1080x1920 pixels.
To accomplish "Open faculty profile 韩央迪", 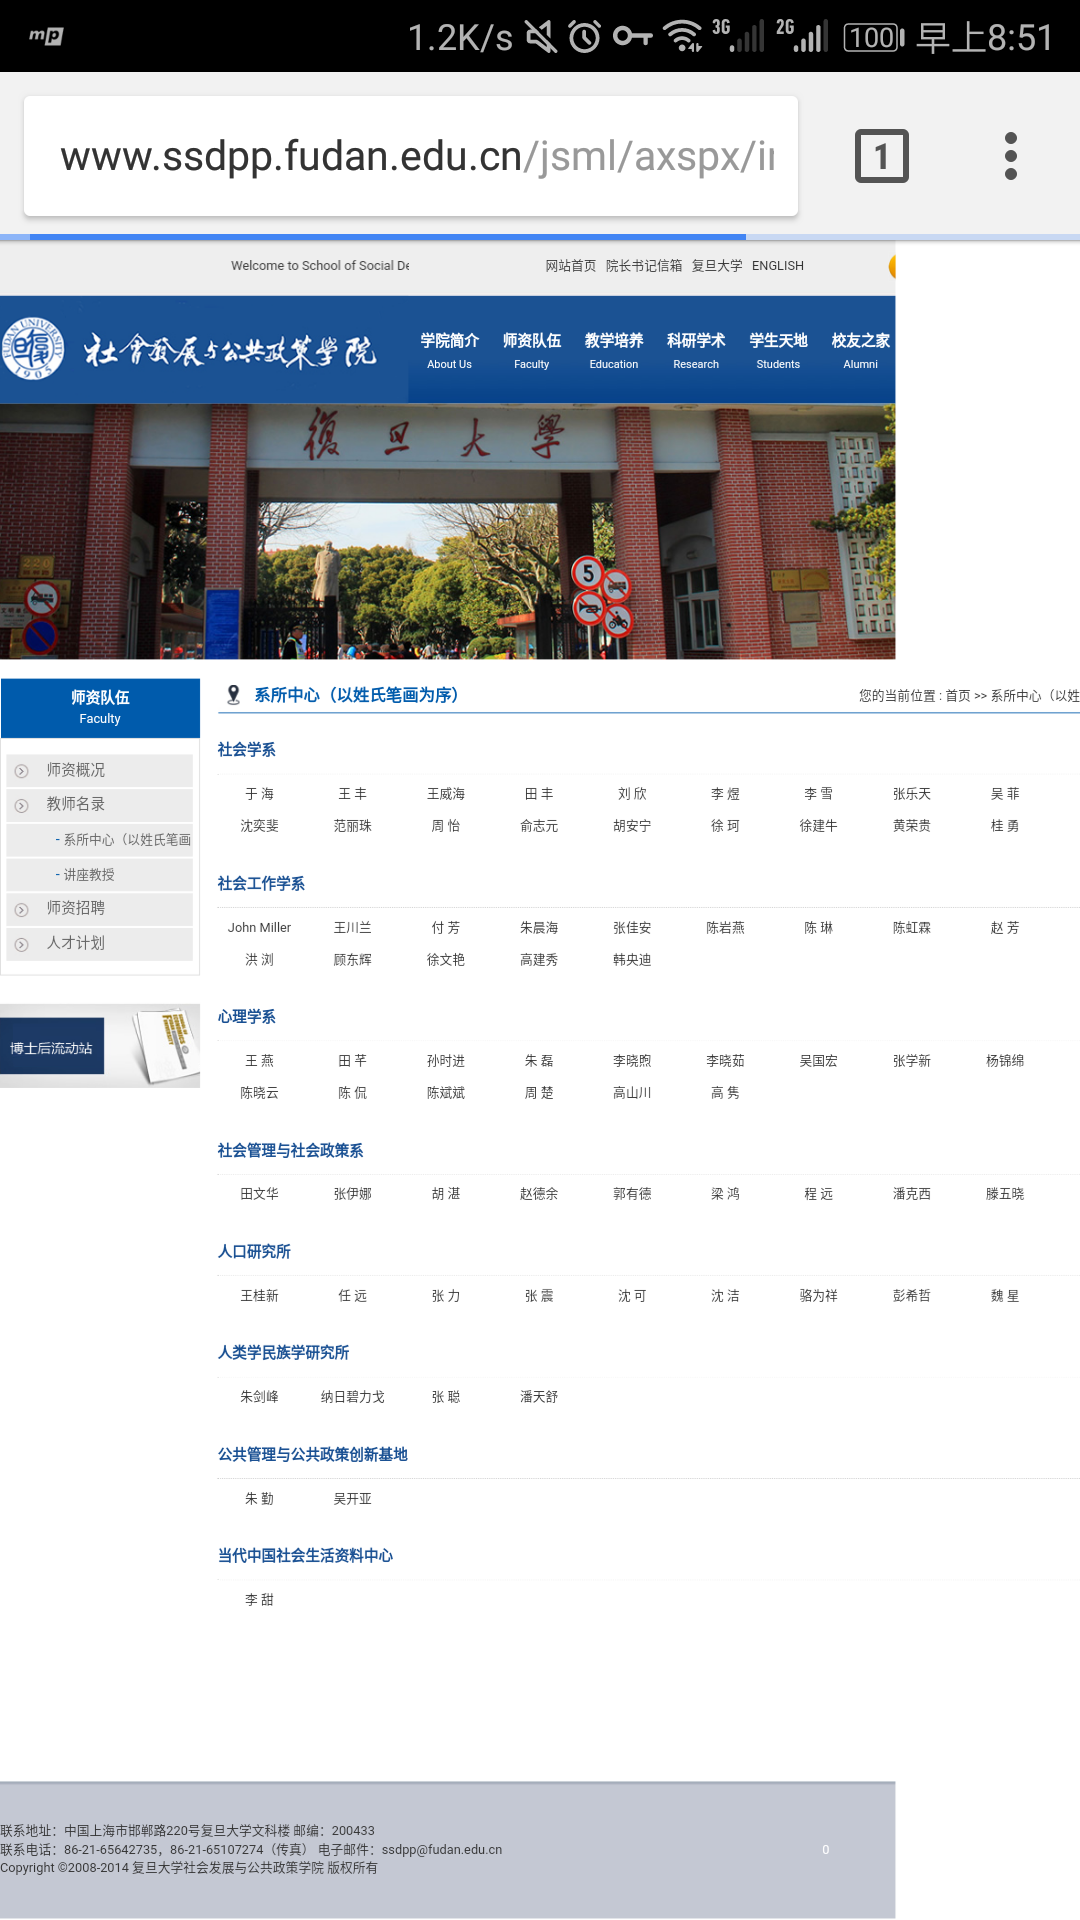I will (x=632, y=960).
